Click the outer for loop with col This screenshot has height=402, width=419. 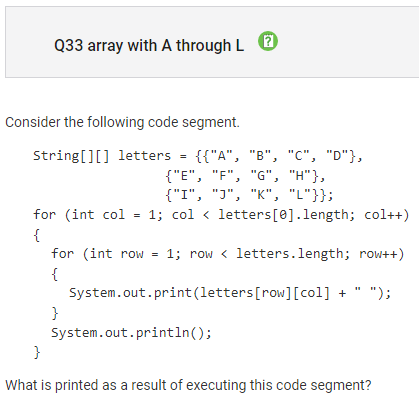click(221, 215)
